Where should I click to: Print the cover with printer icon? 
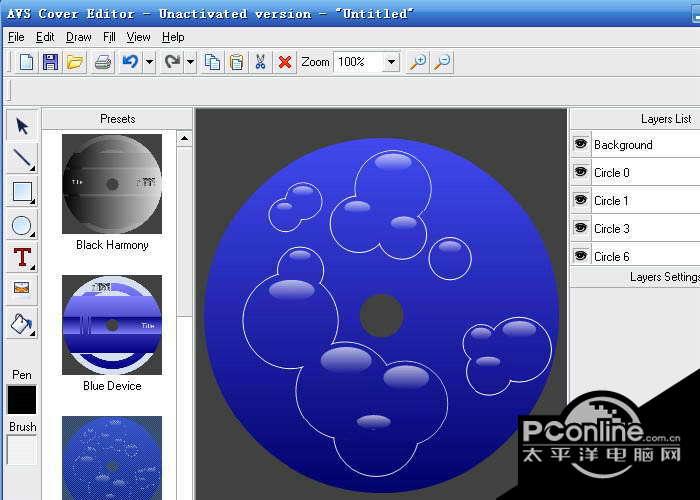[x=103, y=62]
